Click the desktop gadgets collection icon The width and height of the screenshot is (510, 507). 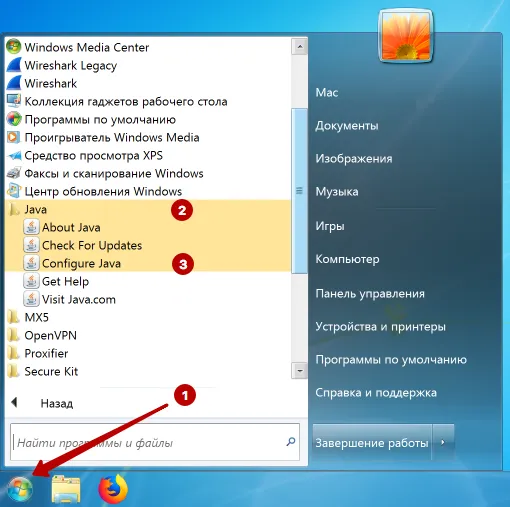[14, 101]
